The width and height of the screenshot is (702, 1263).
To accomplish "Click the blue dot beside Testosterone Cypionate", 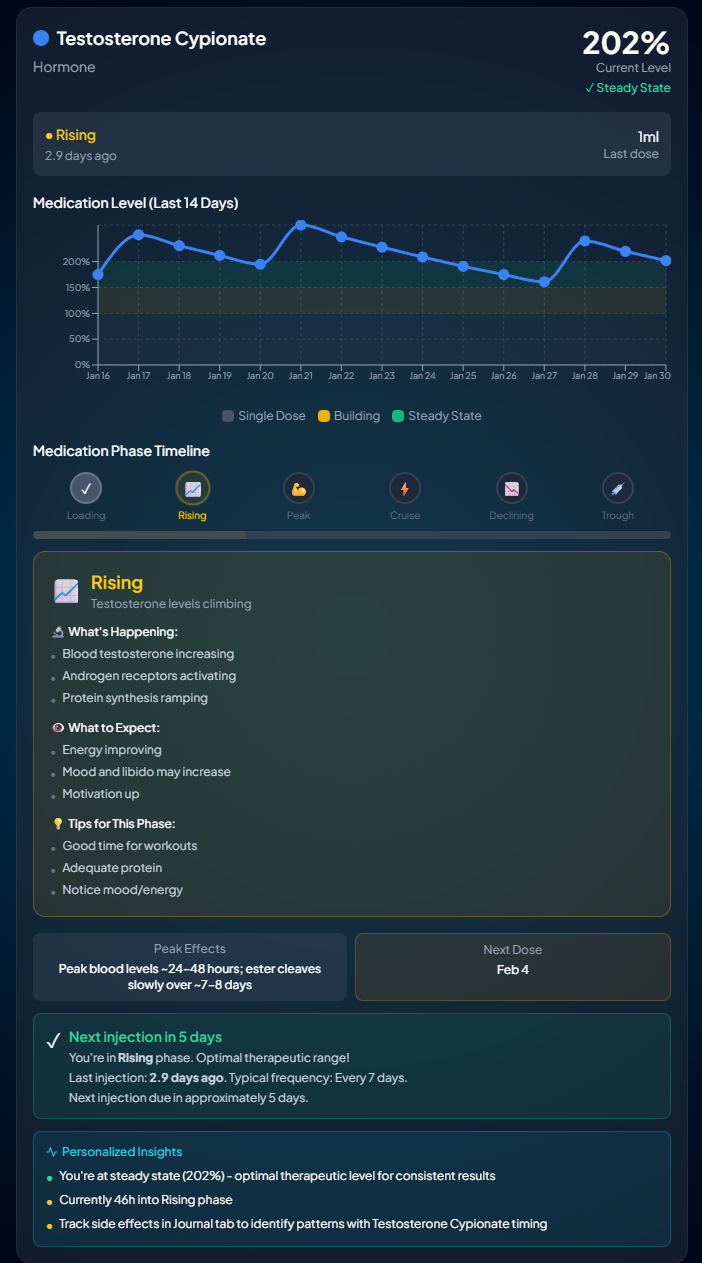I will (41, 38).
